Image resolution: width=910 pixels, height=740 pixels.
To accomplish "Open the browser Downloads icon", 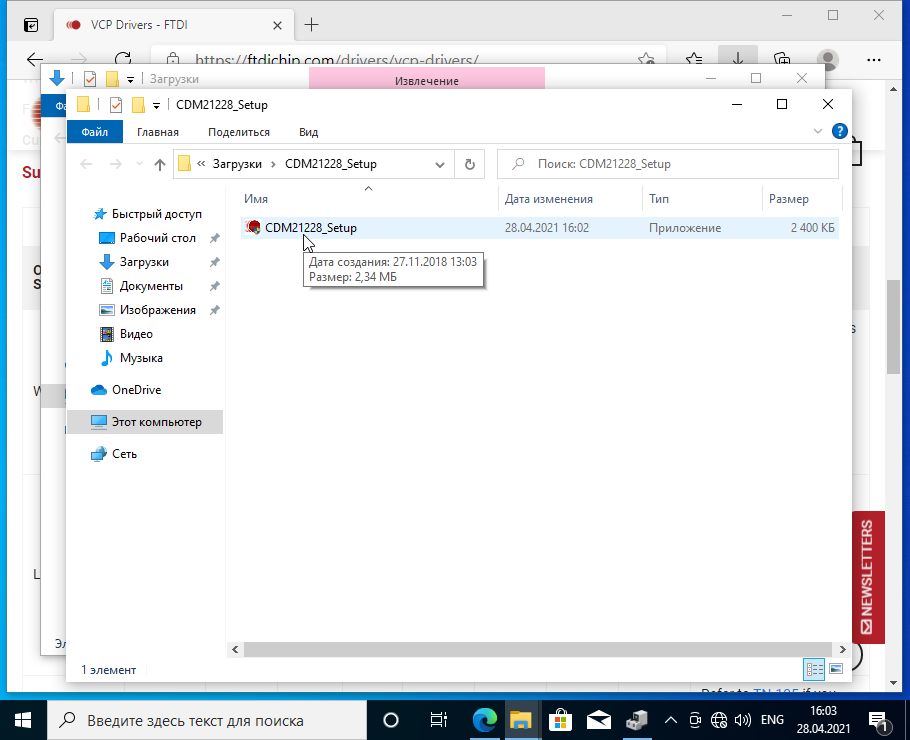I will tap(738, 59).
